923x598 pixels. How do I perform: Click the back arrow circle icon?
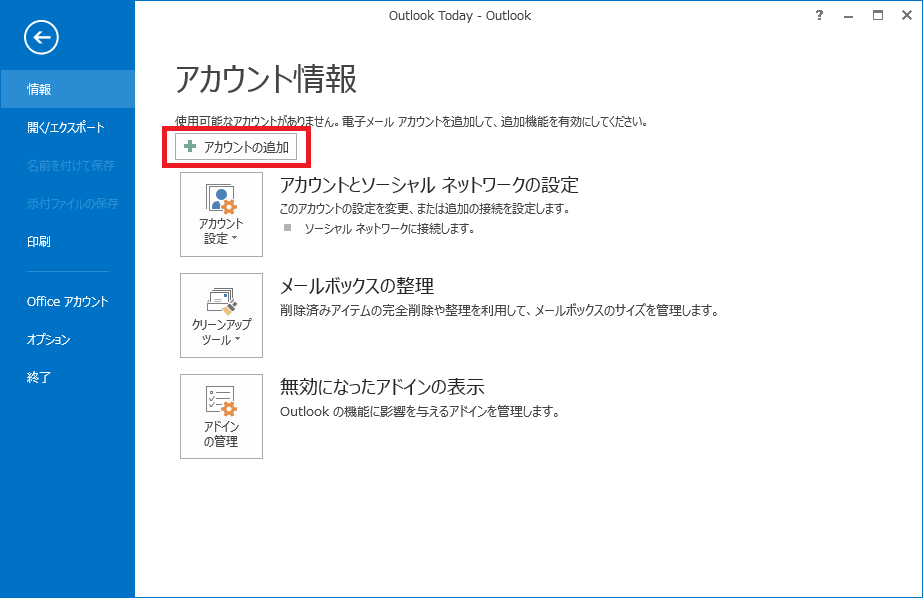coord(41,38)
